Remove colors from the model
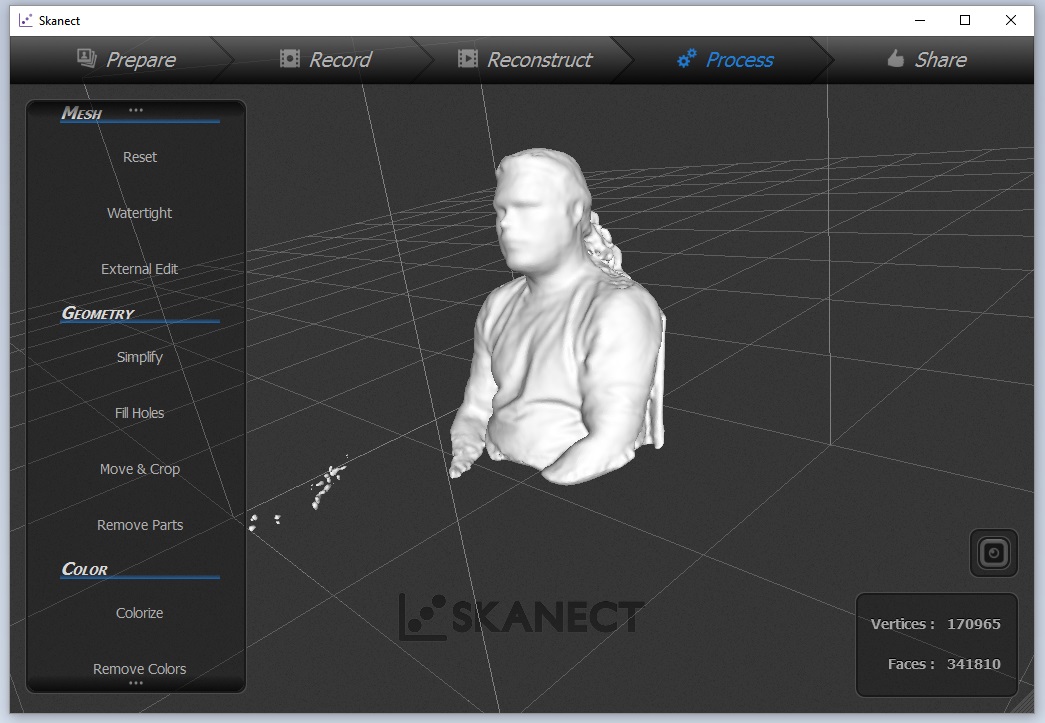 (139, 669)
